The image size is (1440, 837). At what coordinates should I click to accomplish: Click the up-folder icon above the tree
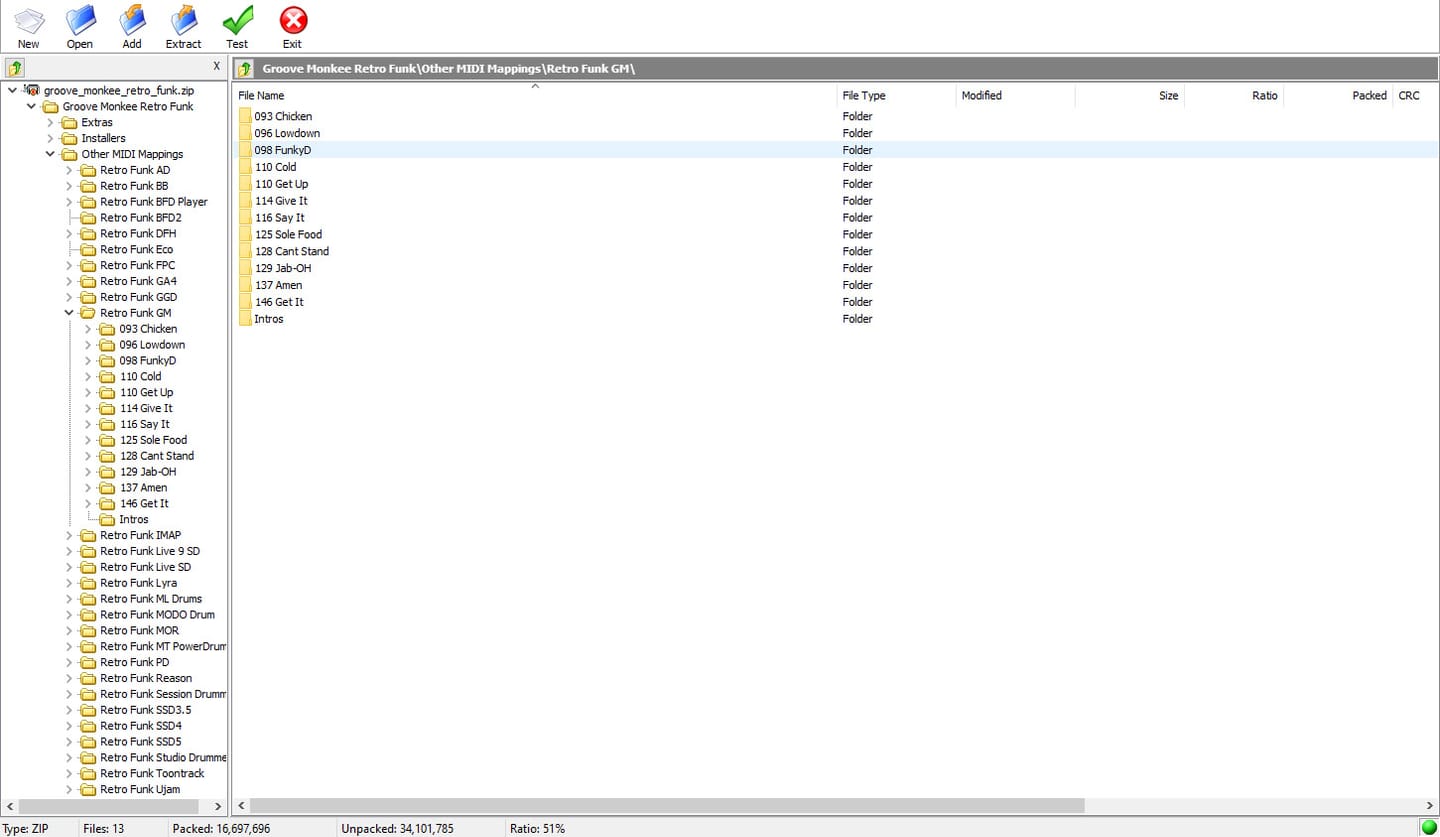click(x=15, y=68)
